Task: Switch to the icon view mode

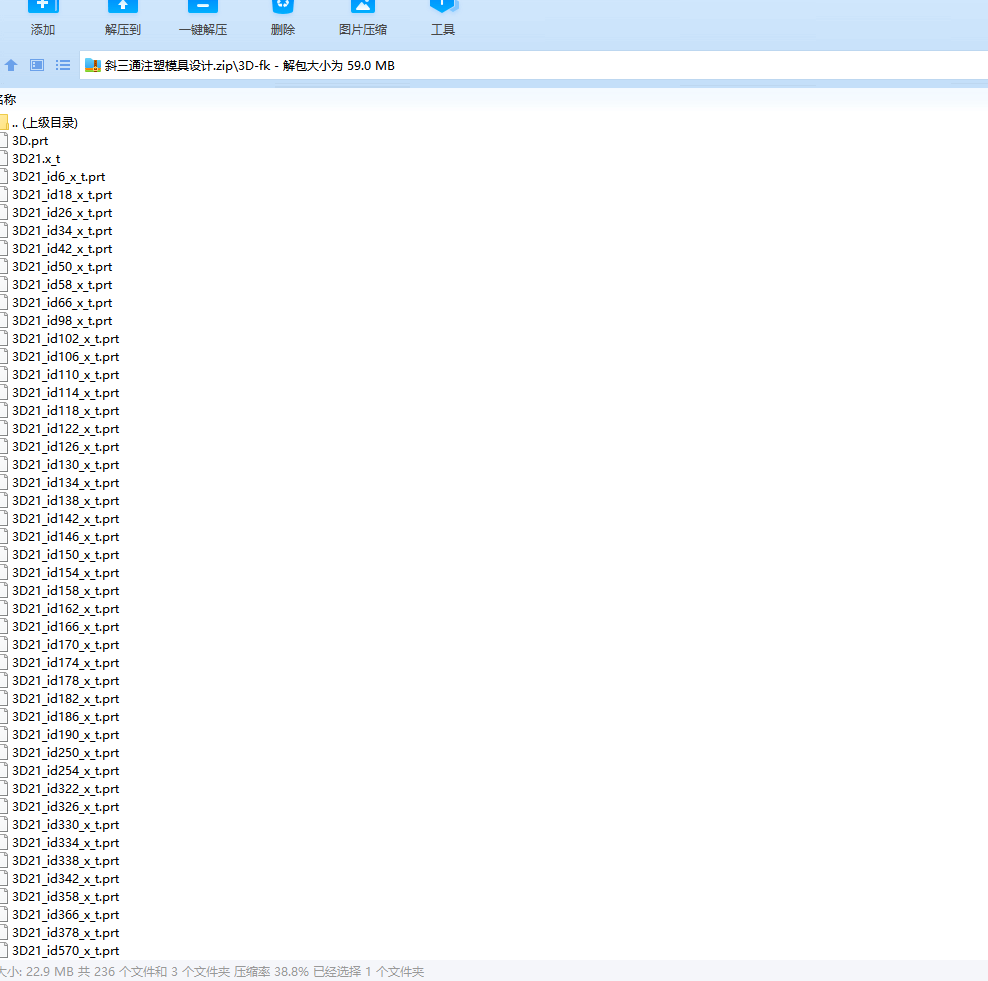Action: click(x=37, y=65)
